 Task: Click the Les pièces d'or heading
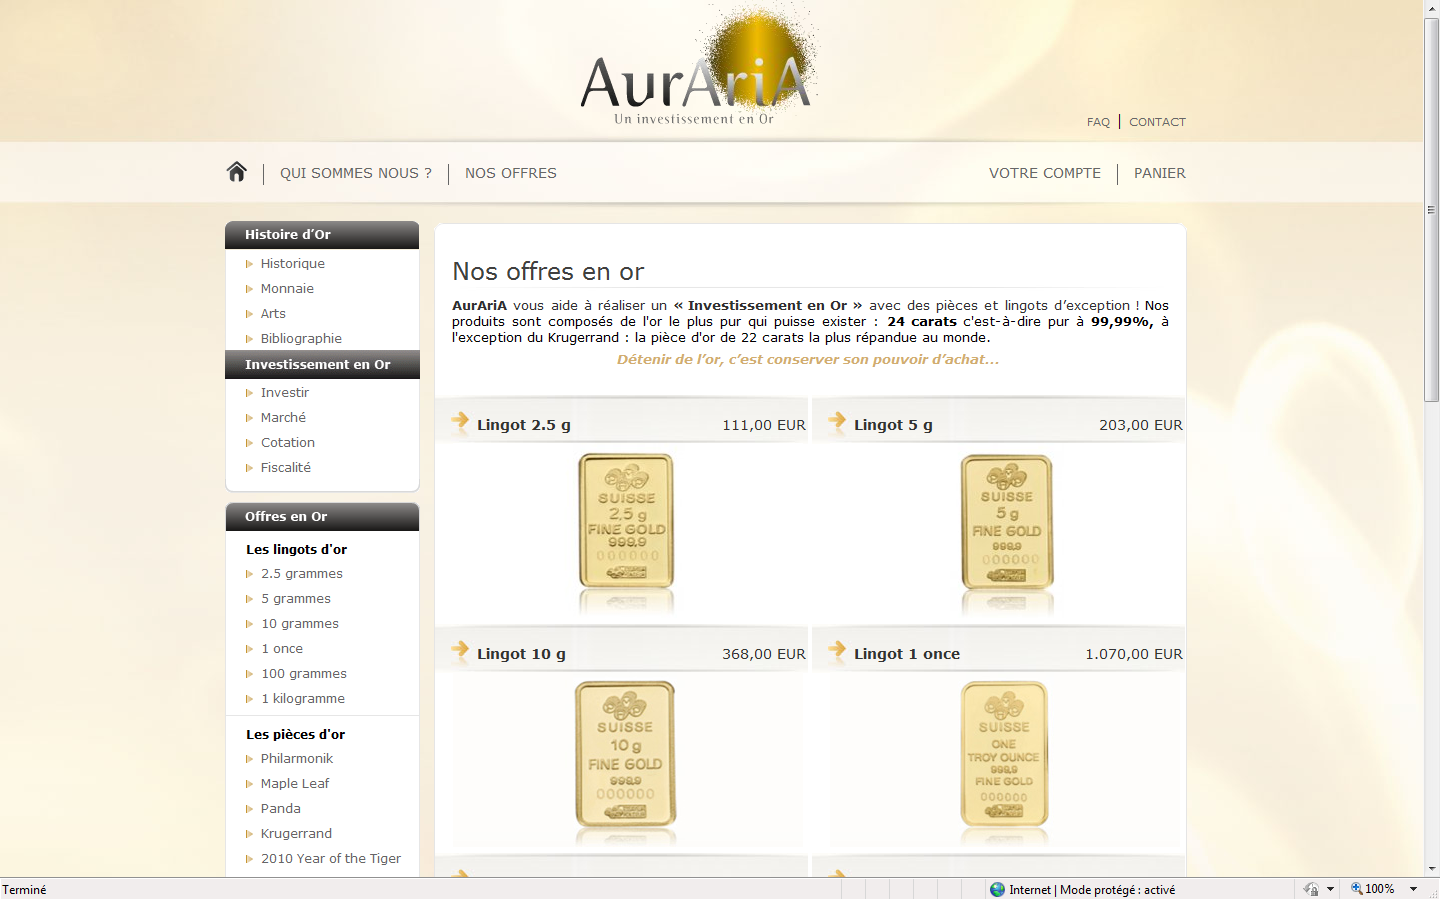click(x=295, y=735)
